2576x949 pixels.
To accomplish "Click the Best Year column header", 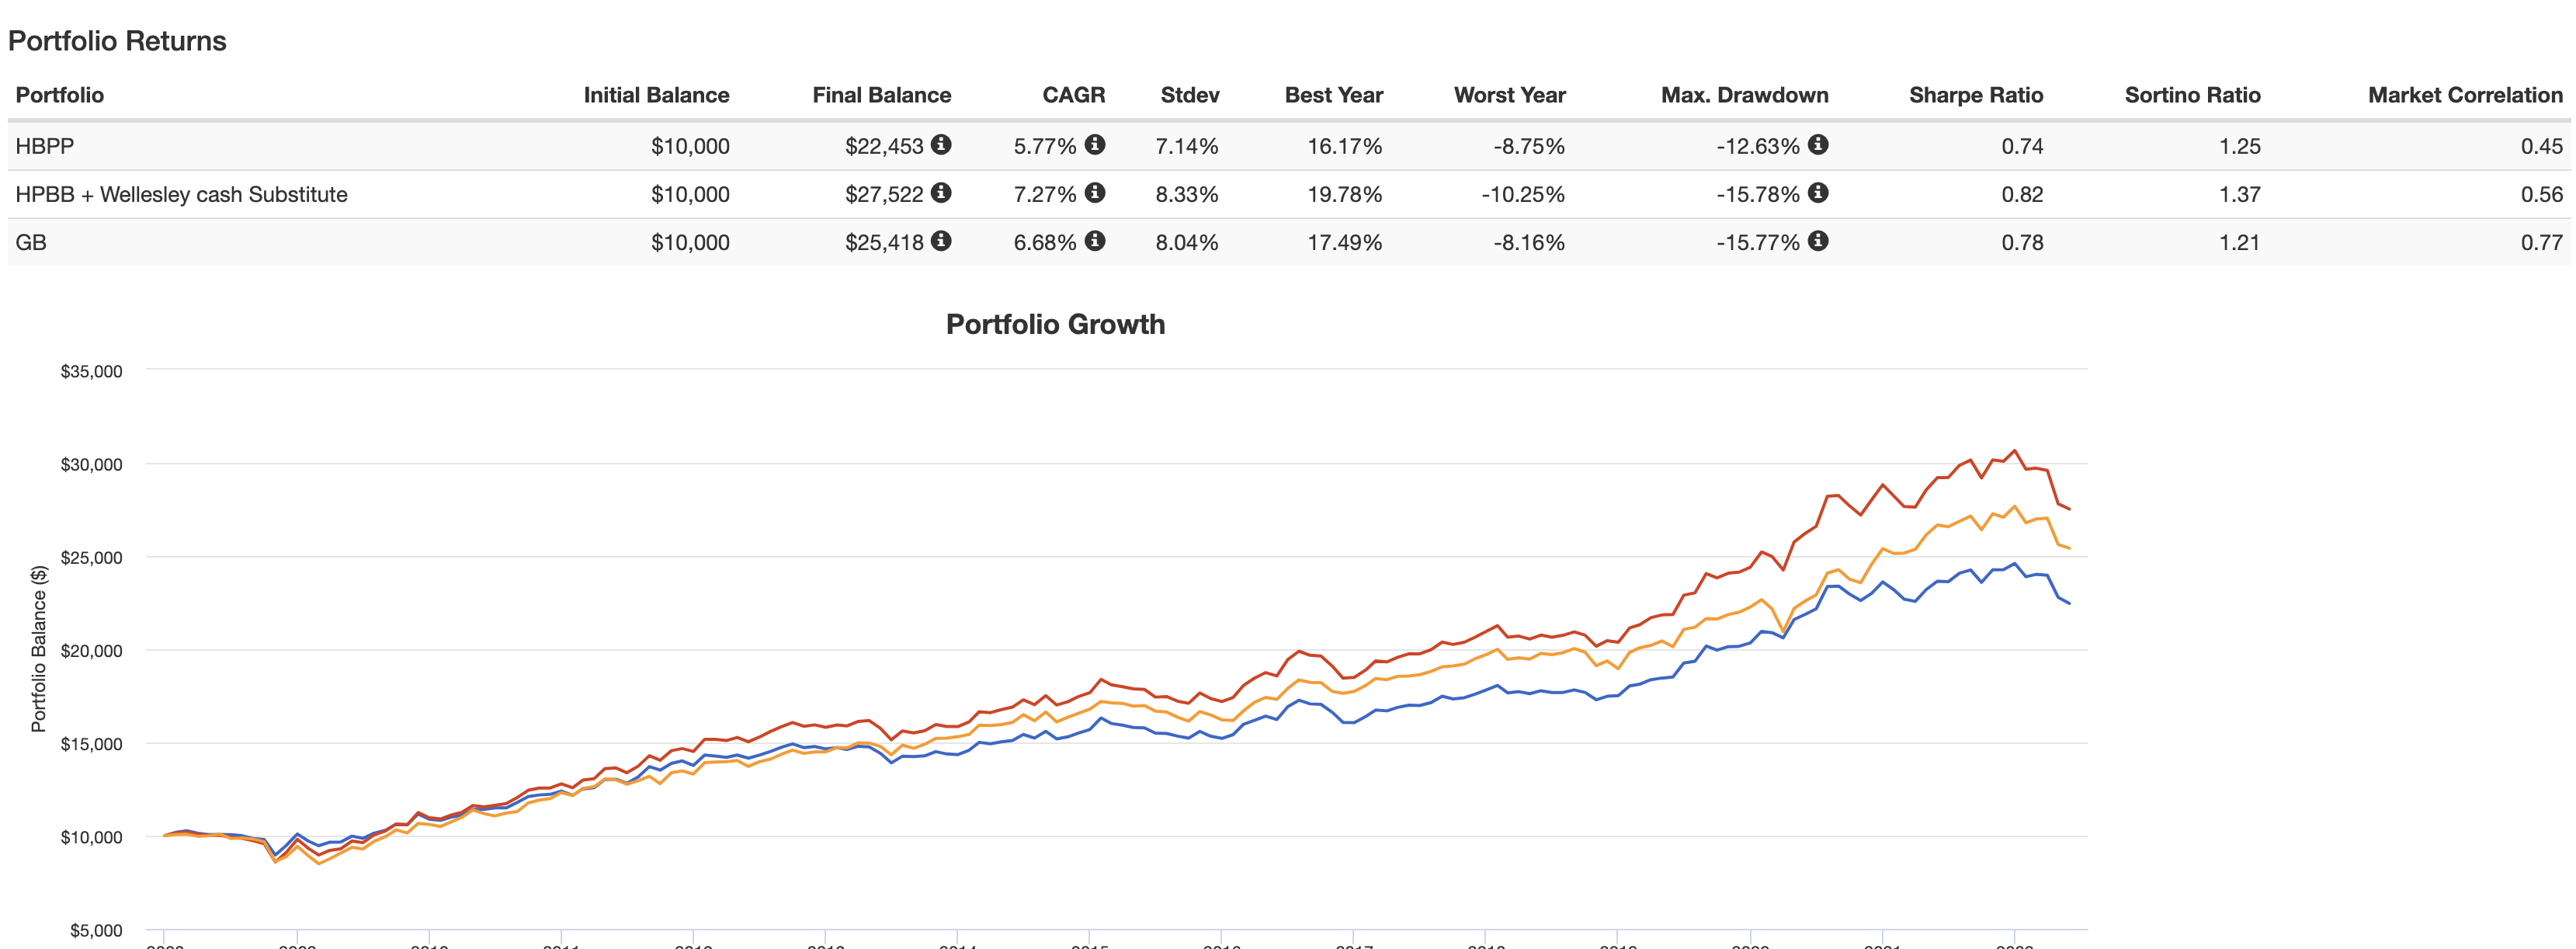I will point(1333,95).
